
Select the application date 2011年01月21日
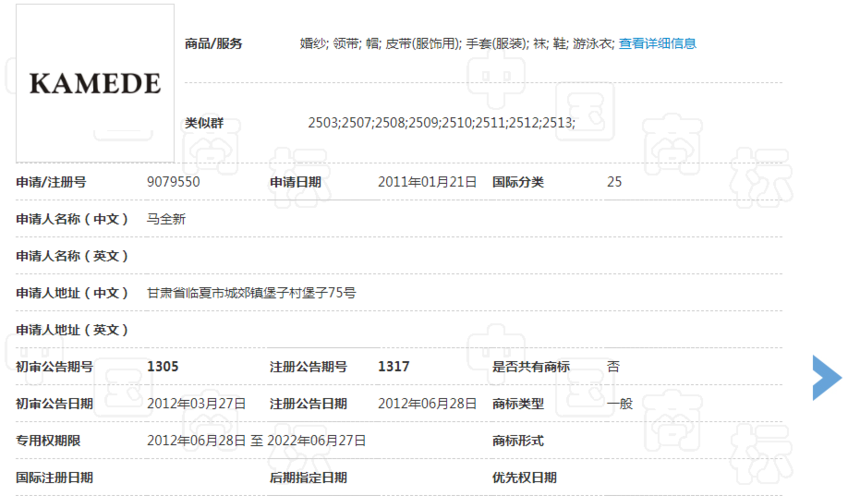(x=427, y=182)
